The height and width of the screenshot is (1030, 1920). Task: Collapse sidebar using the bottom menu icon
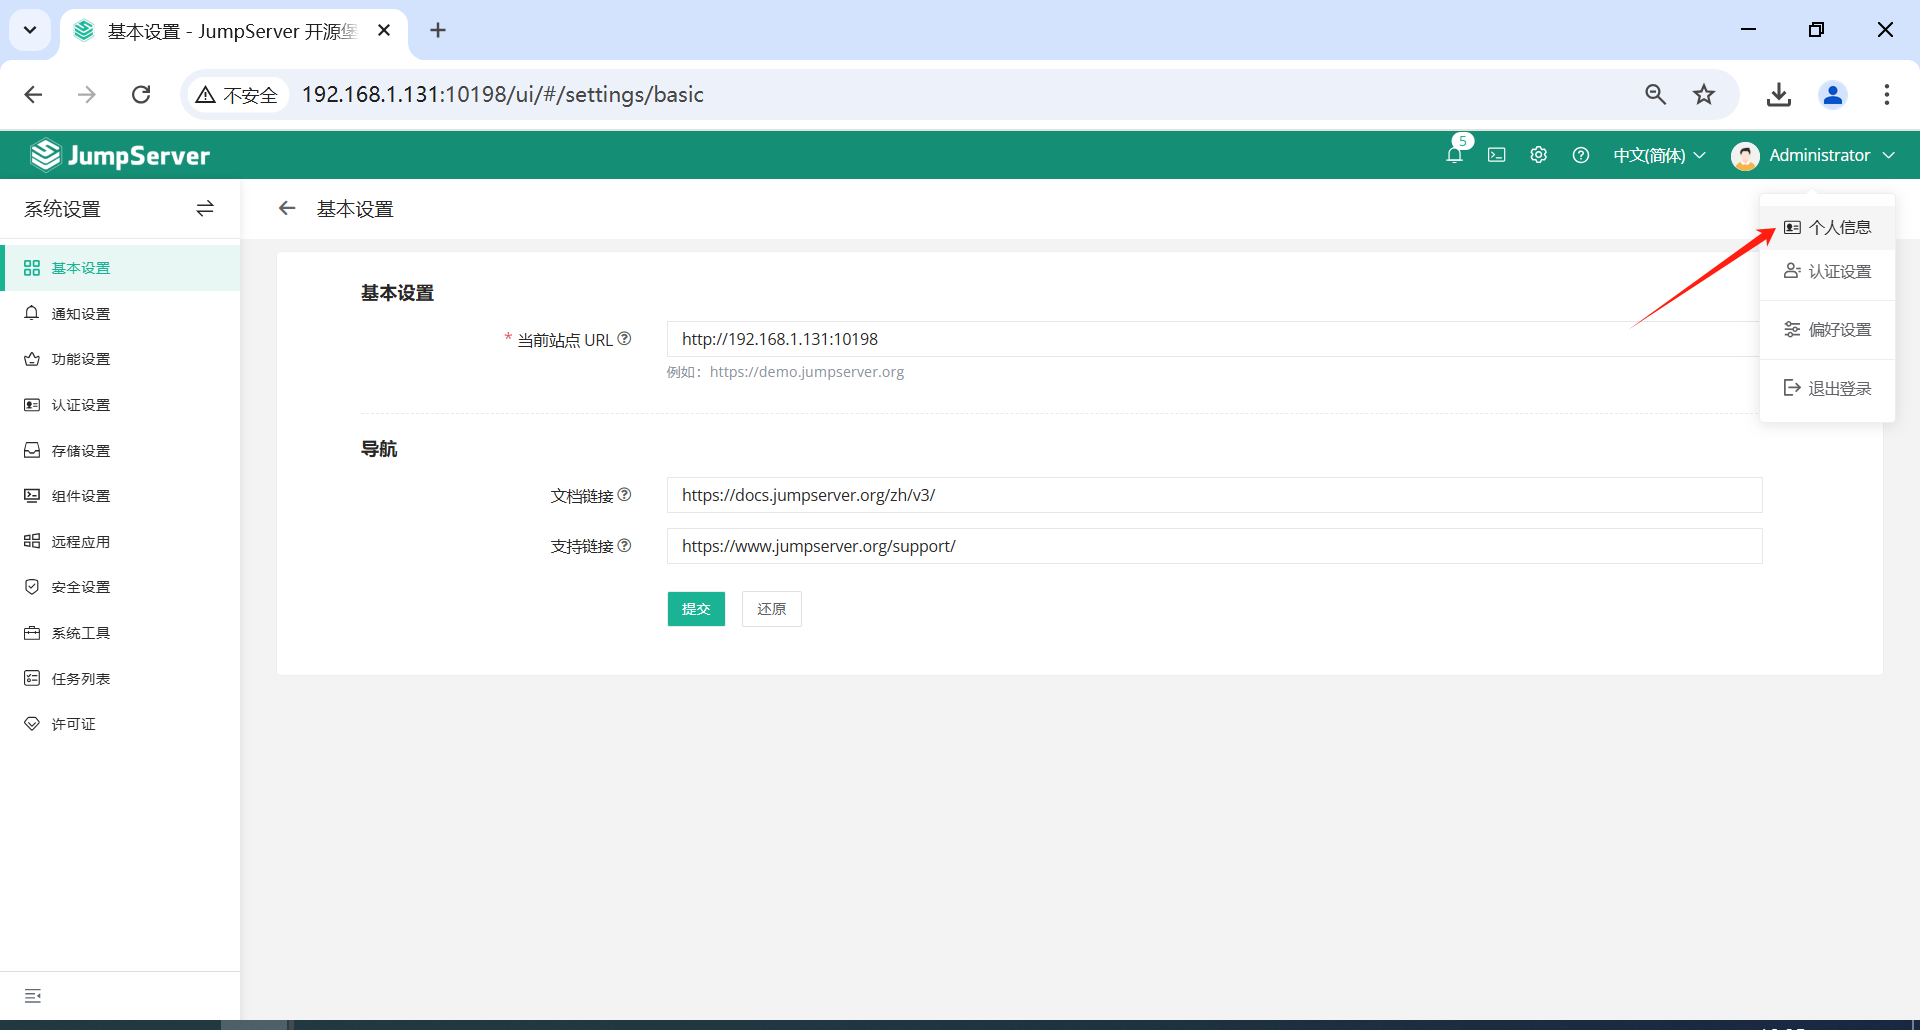(33, 996)
